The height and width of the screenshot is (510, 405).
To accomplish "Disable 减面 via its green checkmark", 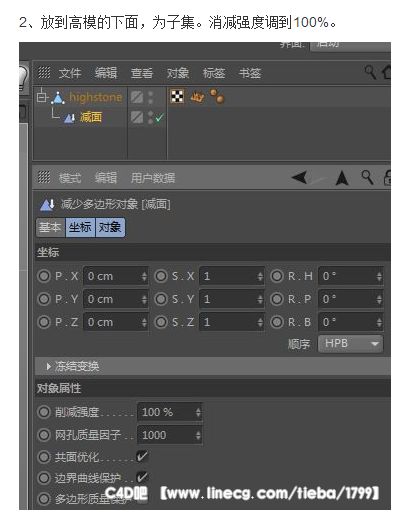I will [160, 117].
